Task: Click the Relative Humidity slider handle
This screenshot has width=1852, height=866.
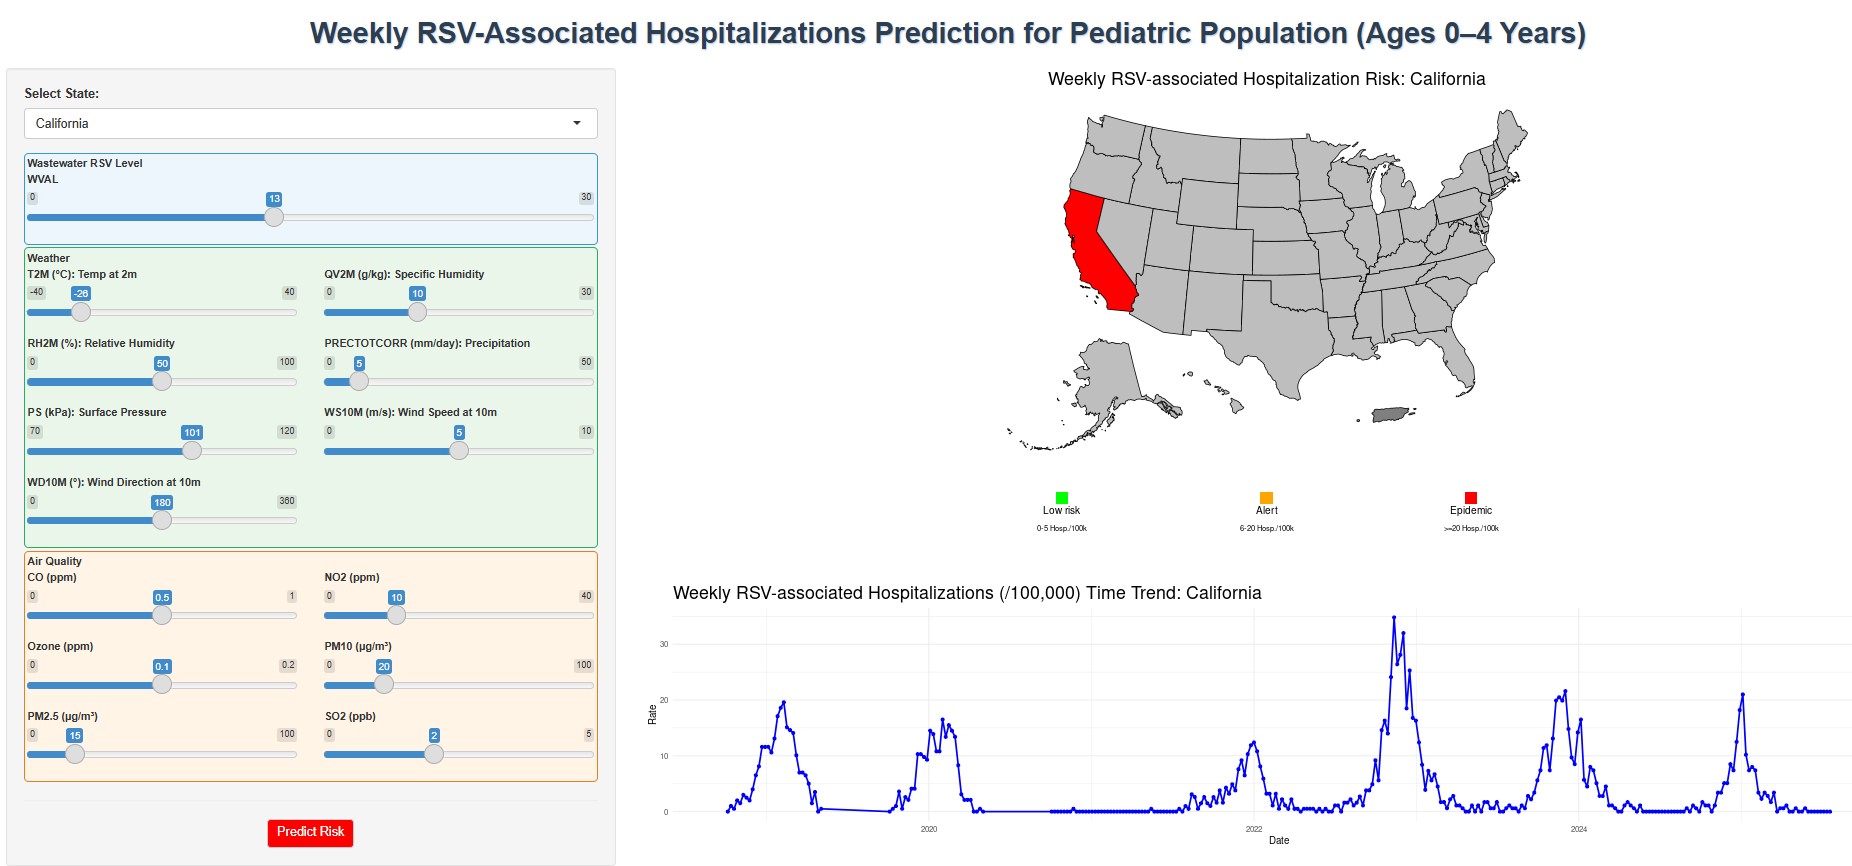Action: coord(162,381)
